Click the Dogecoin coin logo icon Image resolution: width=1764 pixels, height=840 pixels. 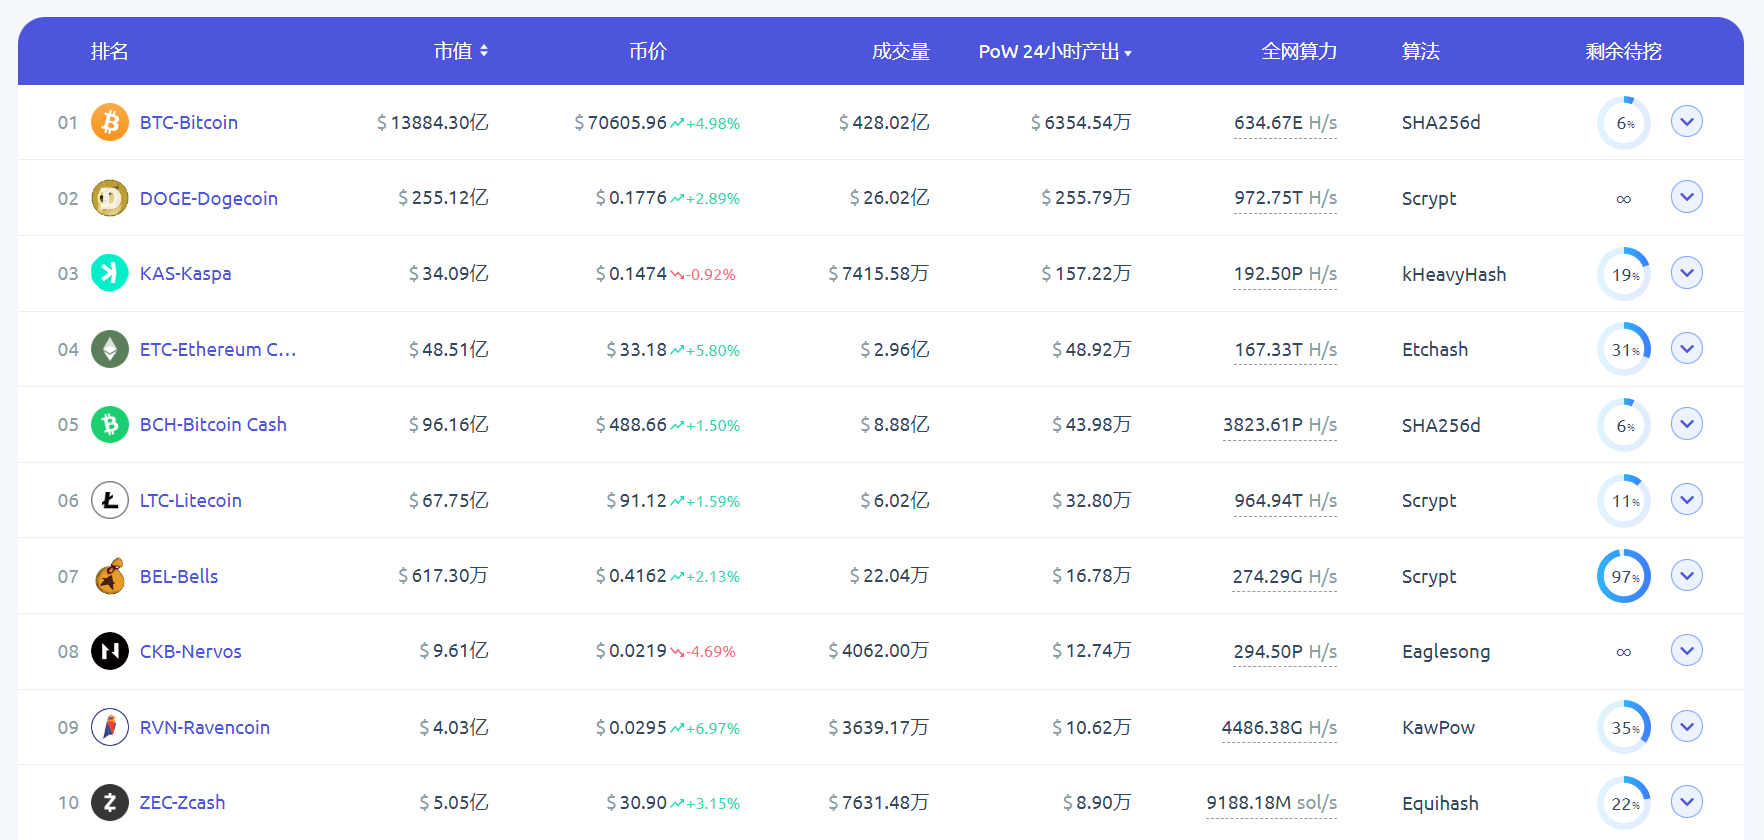pos(110,198)
